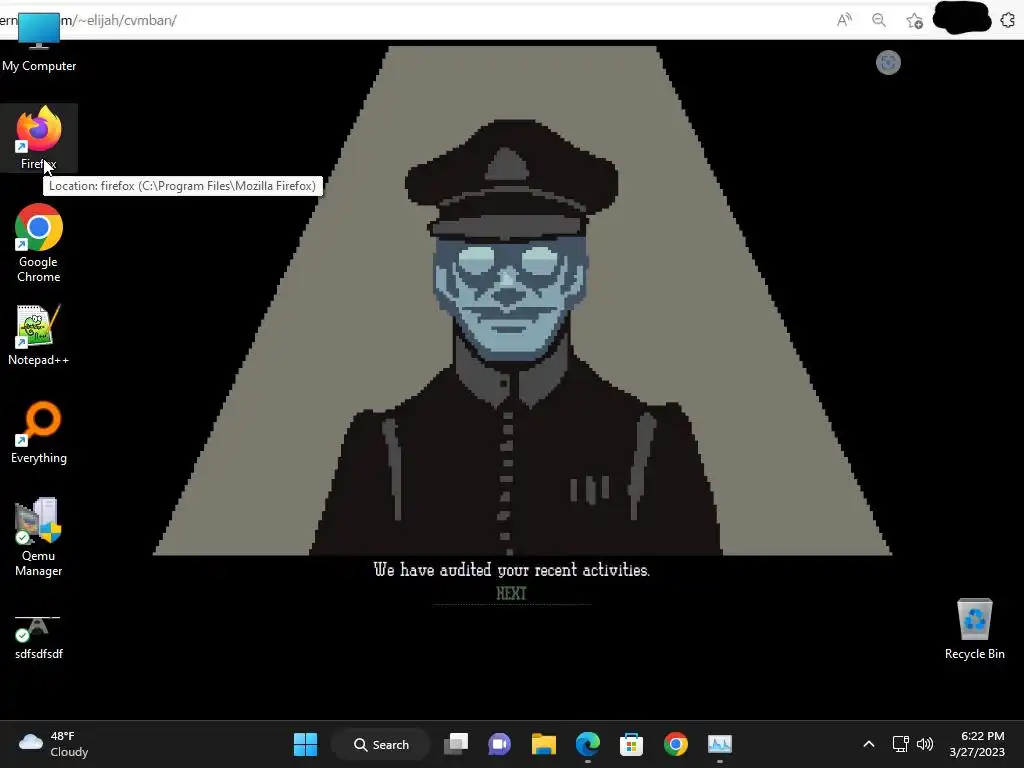Open Google Chrome from the taskbar

pyautogui.click(x=676, y=744)
